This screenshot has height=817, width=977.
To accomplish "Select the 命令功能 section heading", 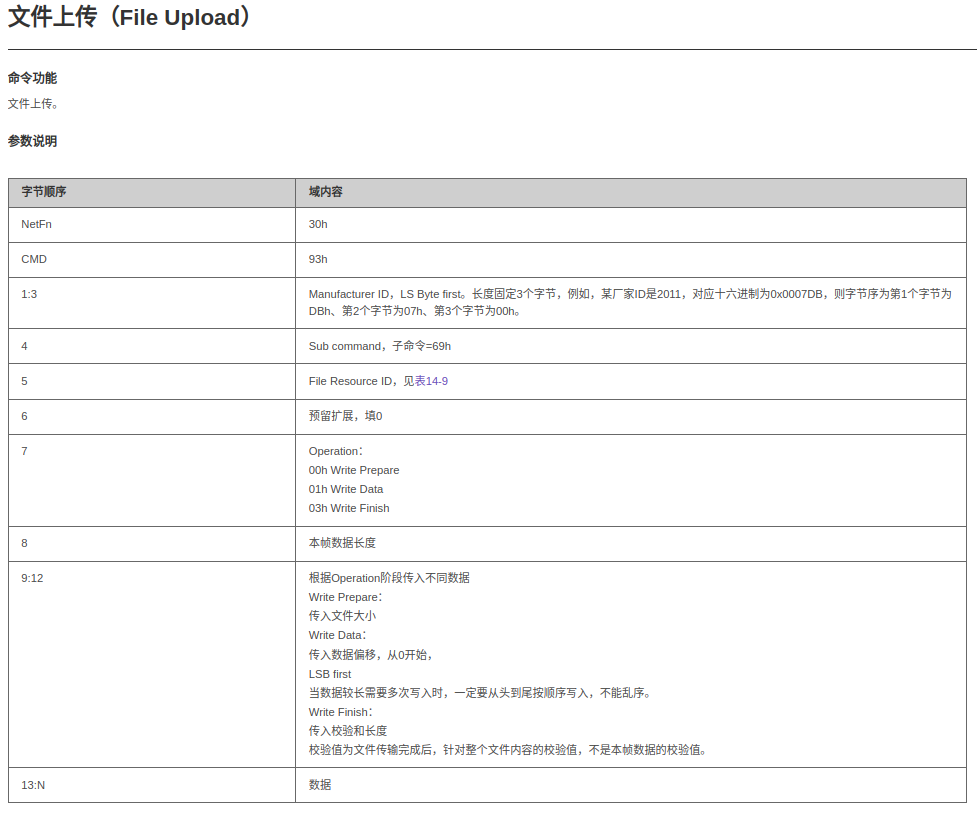I will click(x=32, y=78).
